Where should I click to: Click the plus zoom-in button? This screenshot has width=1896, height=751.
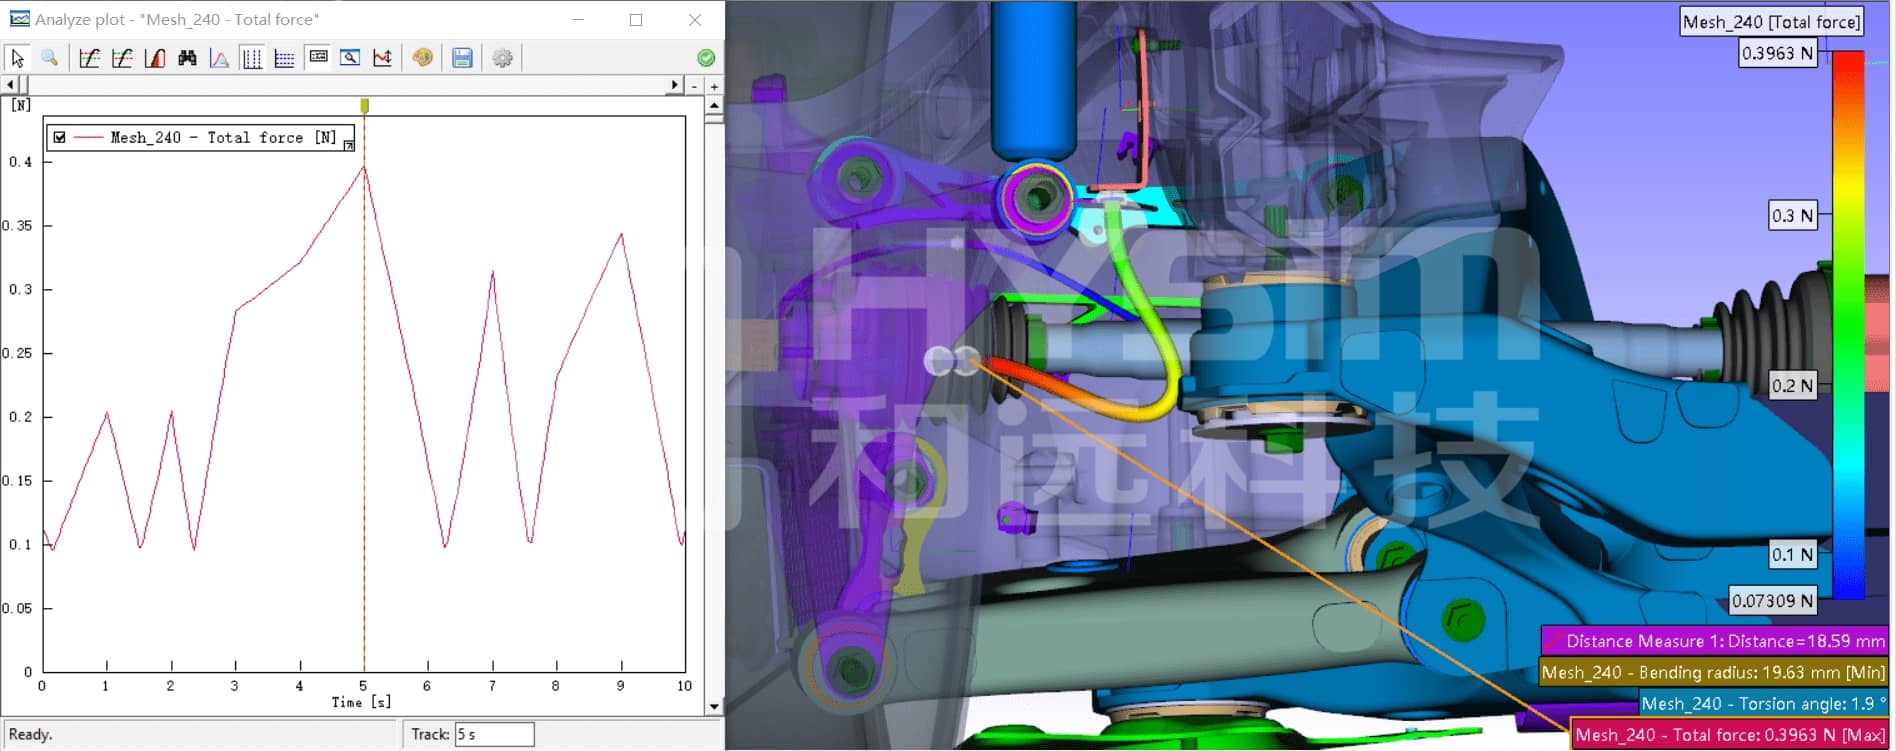714,86
